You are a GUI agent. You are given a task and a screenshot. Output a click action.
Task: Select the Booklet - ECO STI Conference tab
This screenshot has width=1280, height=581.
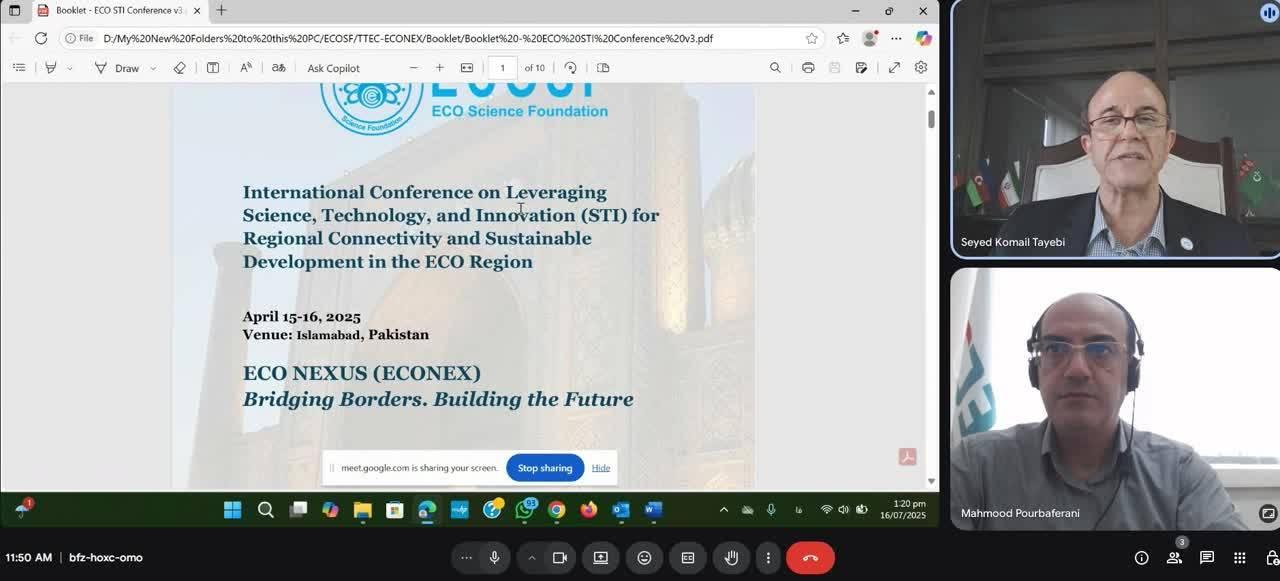click(x=115, y=11)
